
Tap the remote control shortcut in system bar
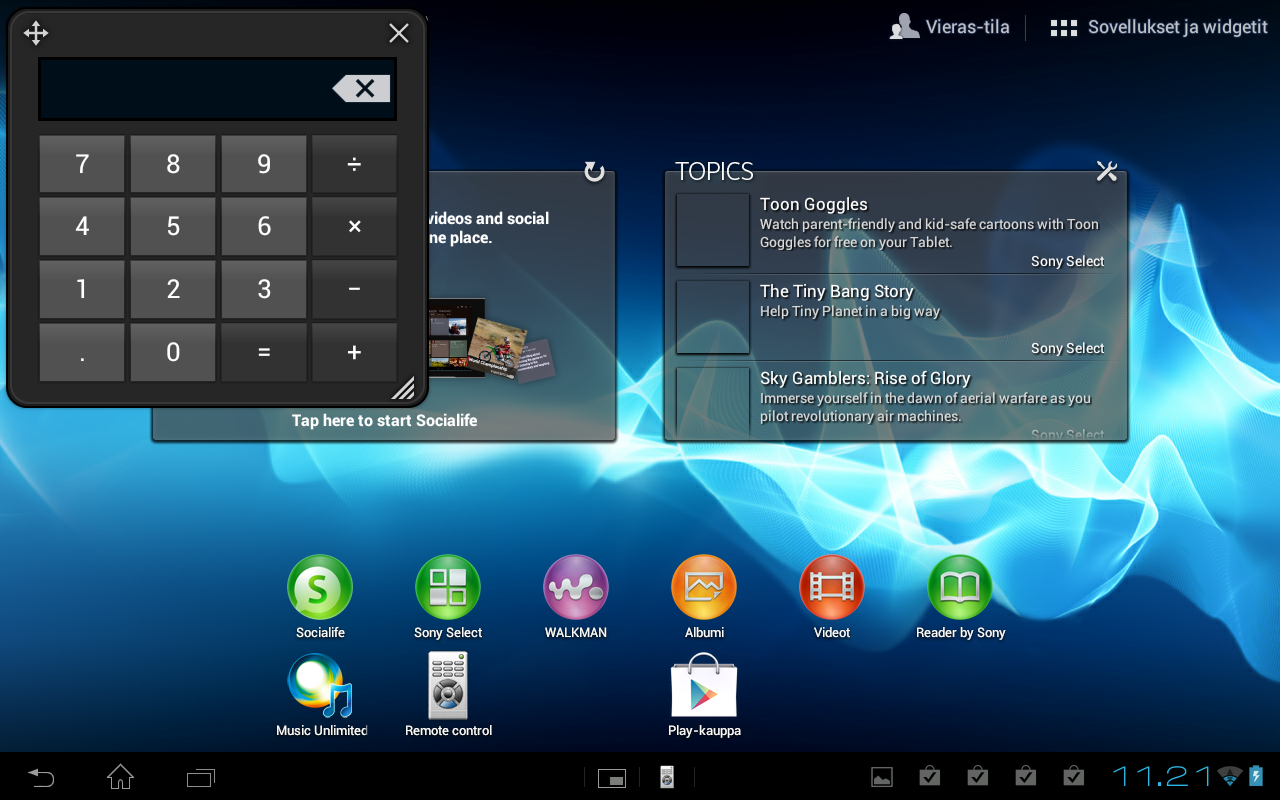[667, 777]
